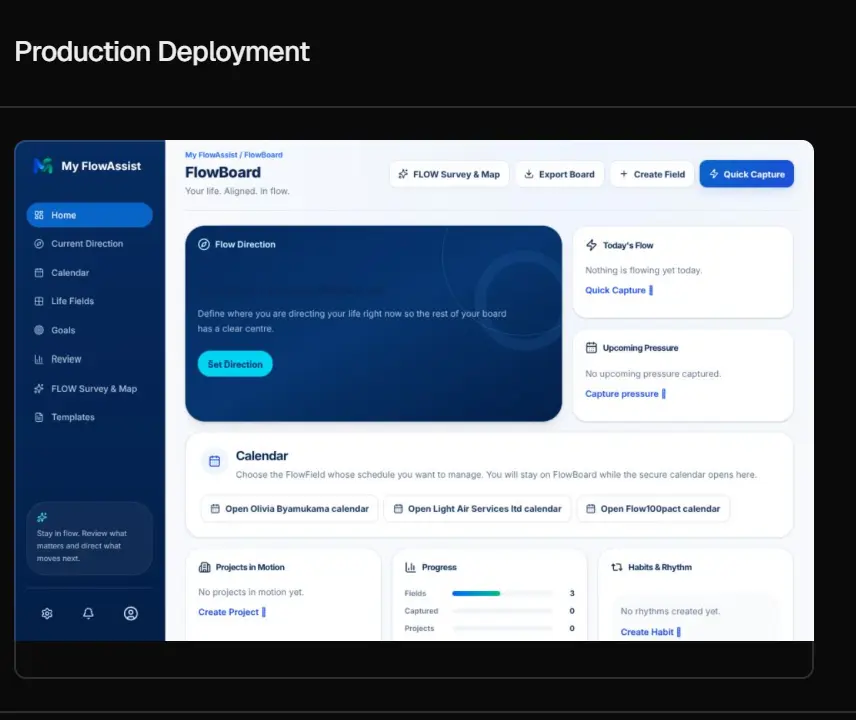Click the Fields progress bar

[502, 593]
